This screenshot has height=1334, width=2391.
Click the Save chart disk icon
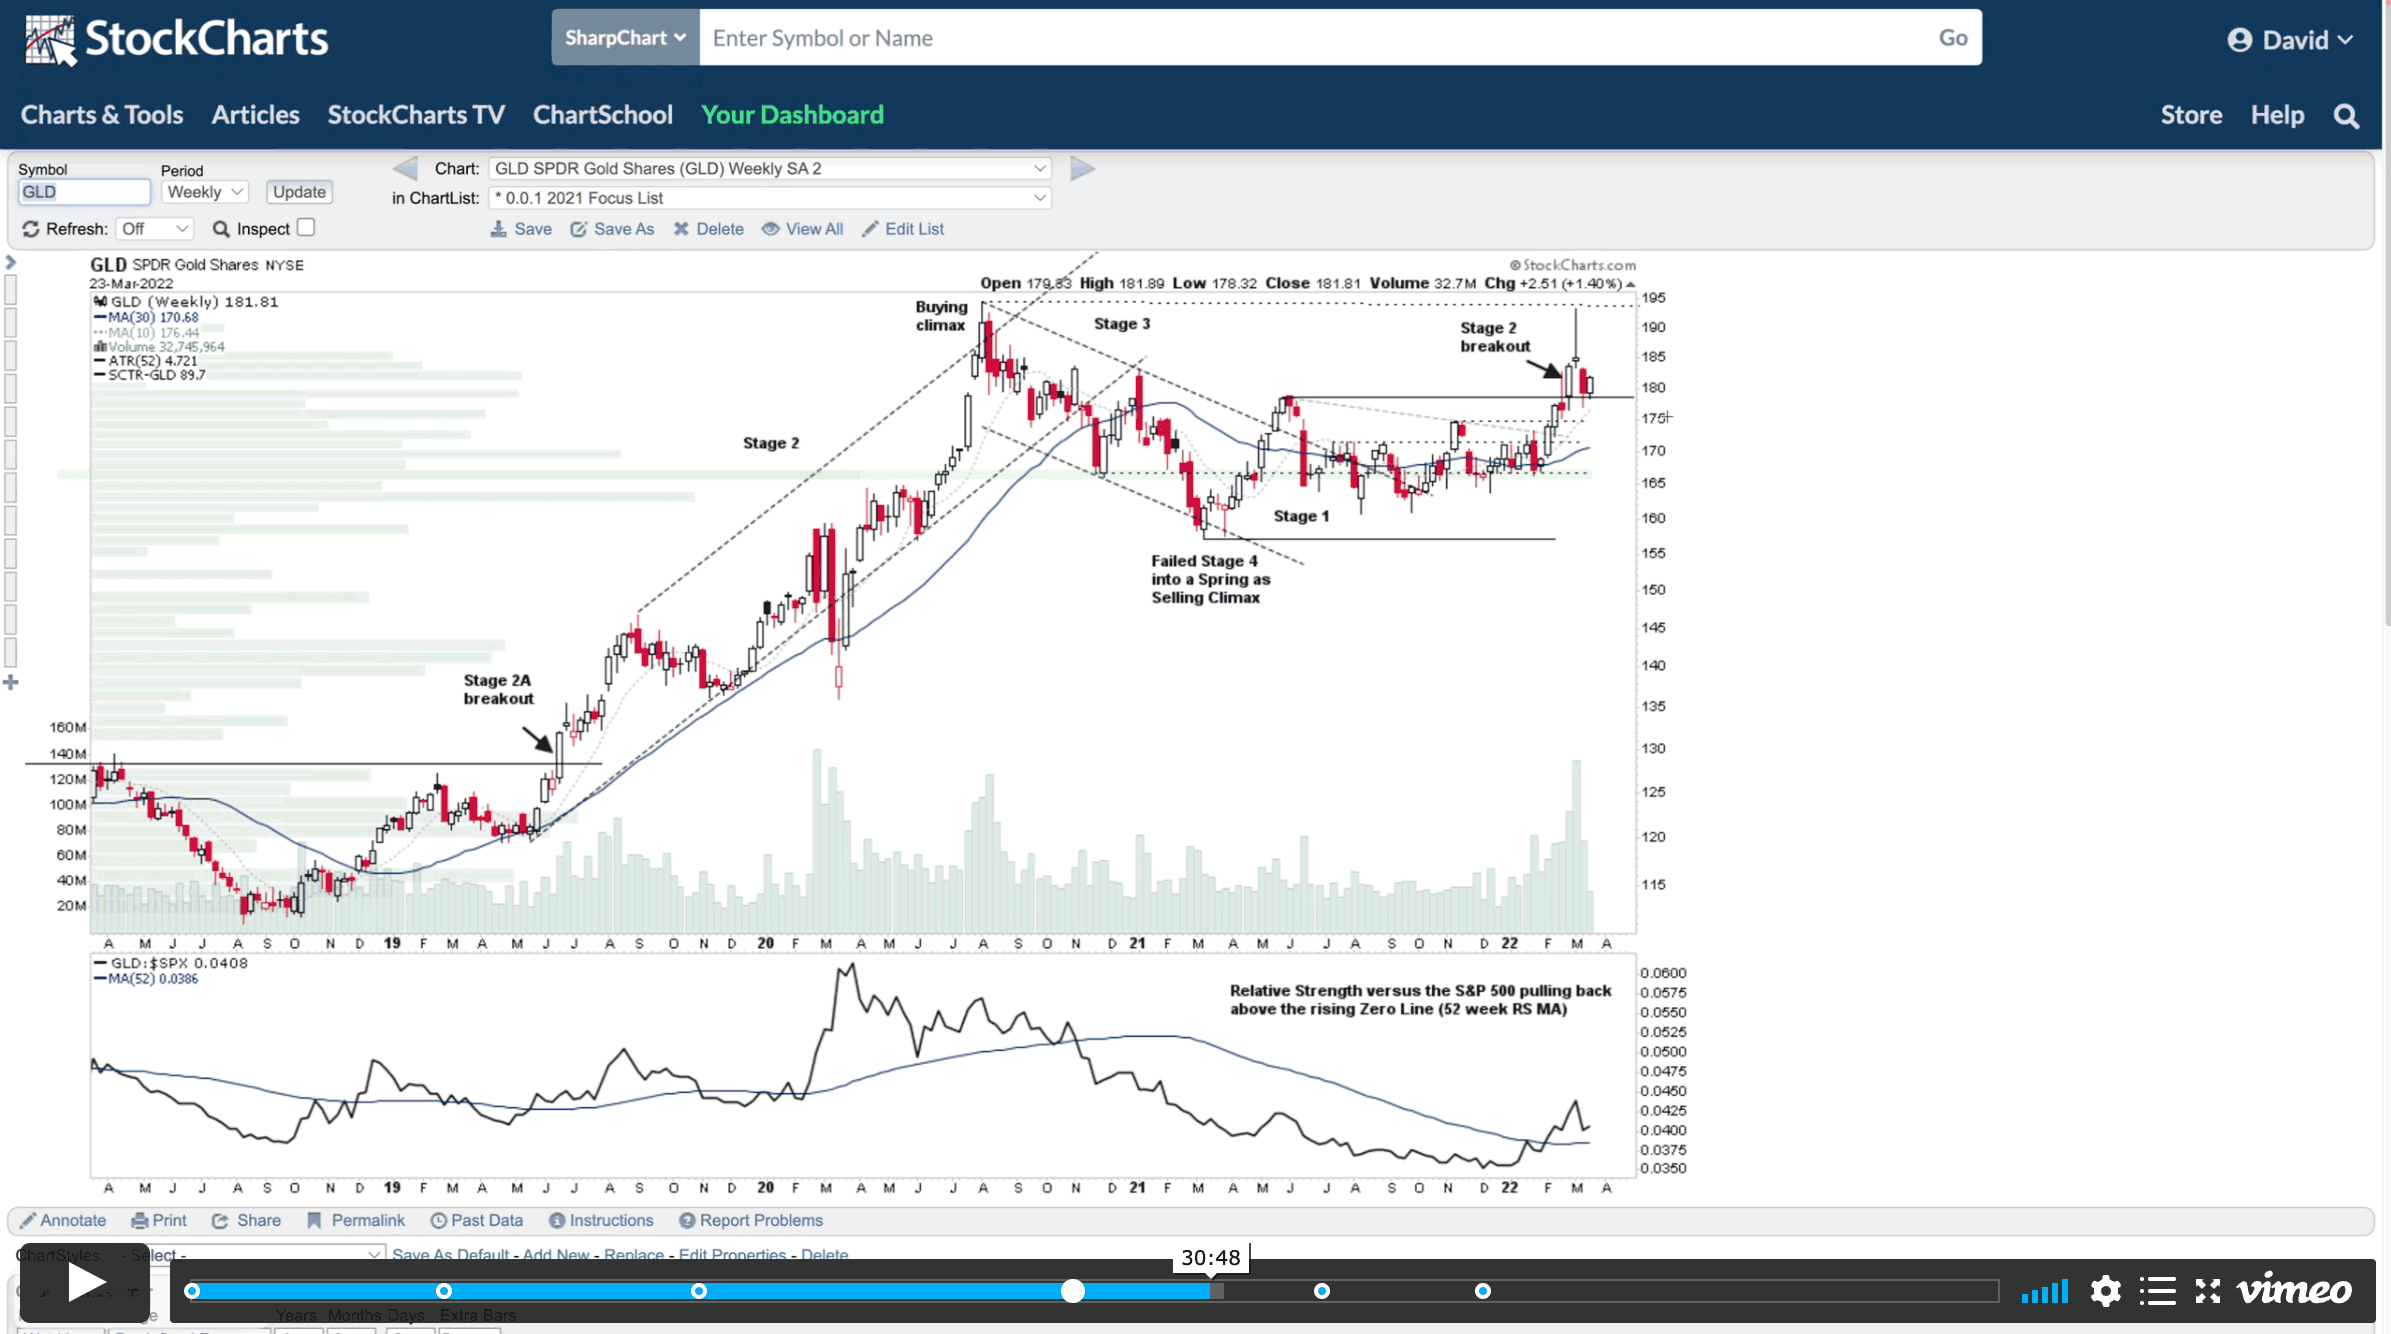(498, 229)
